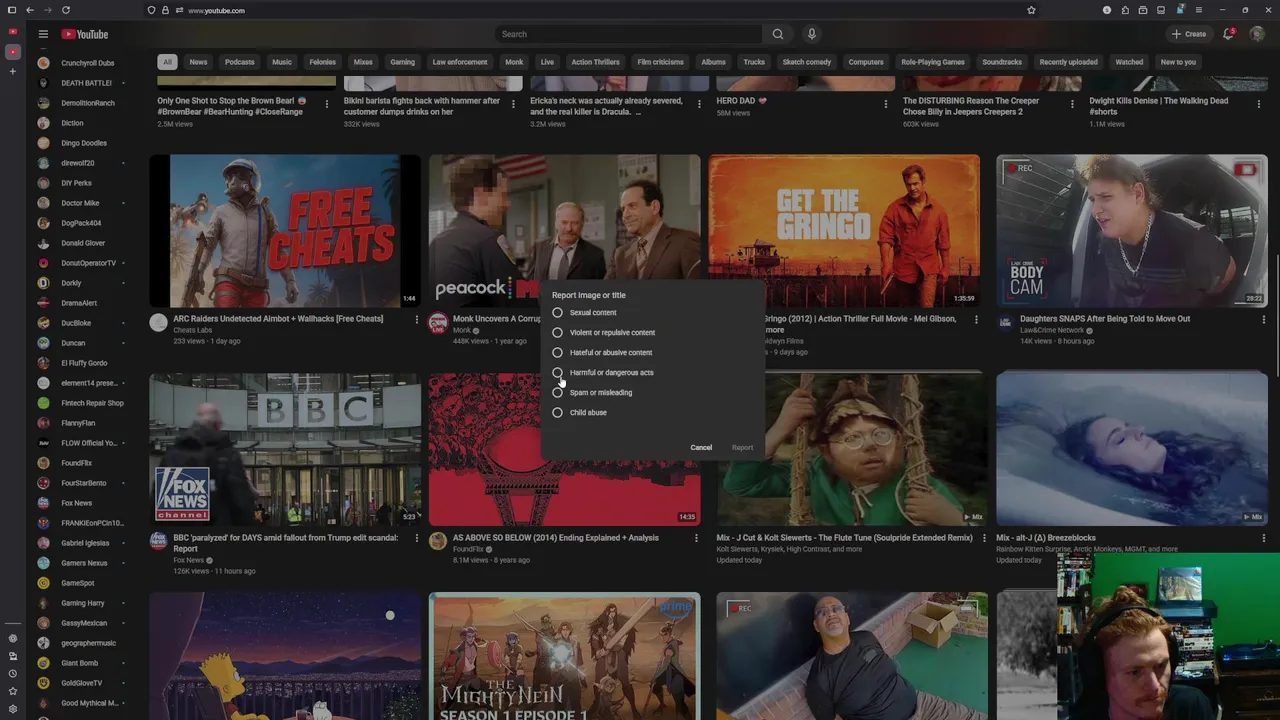Viewport: 1280px width, 720px height.
Task: Select the All filter chip
Action: (167, 62)
